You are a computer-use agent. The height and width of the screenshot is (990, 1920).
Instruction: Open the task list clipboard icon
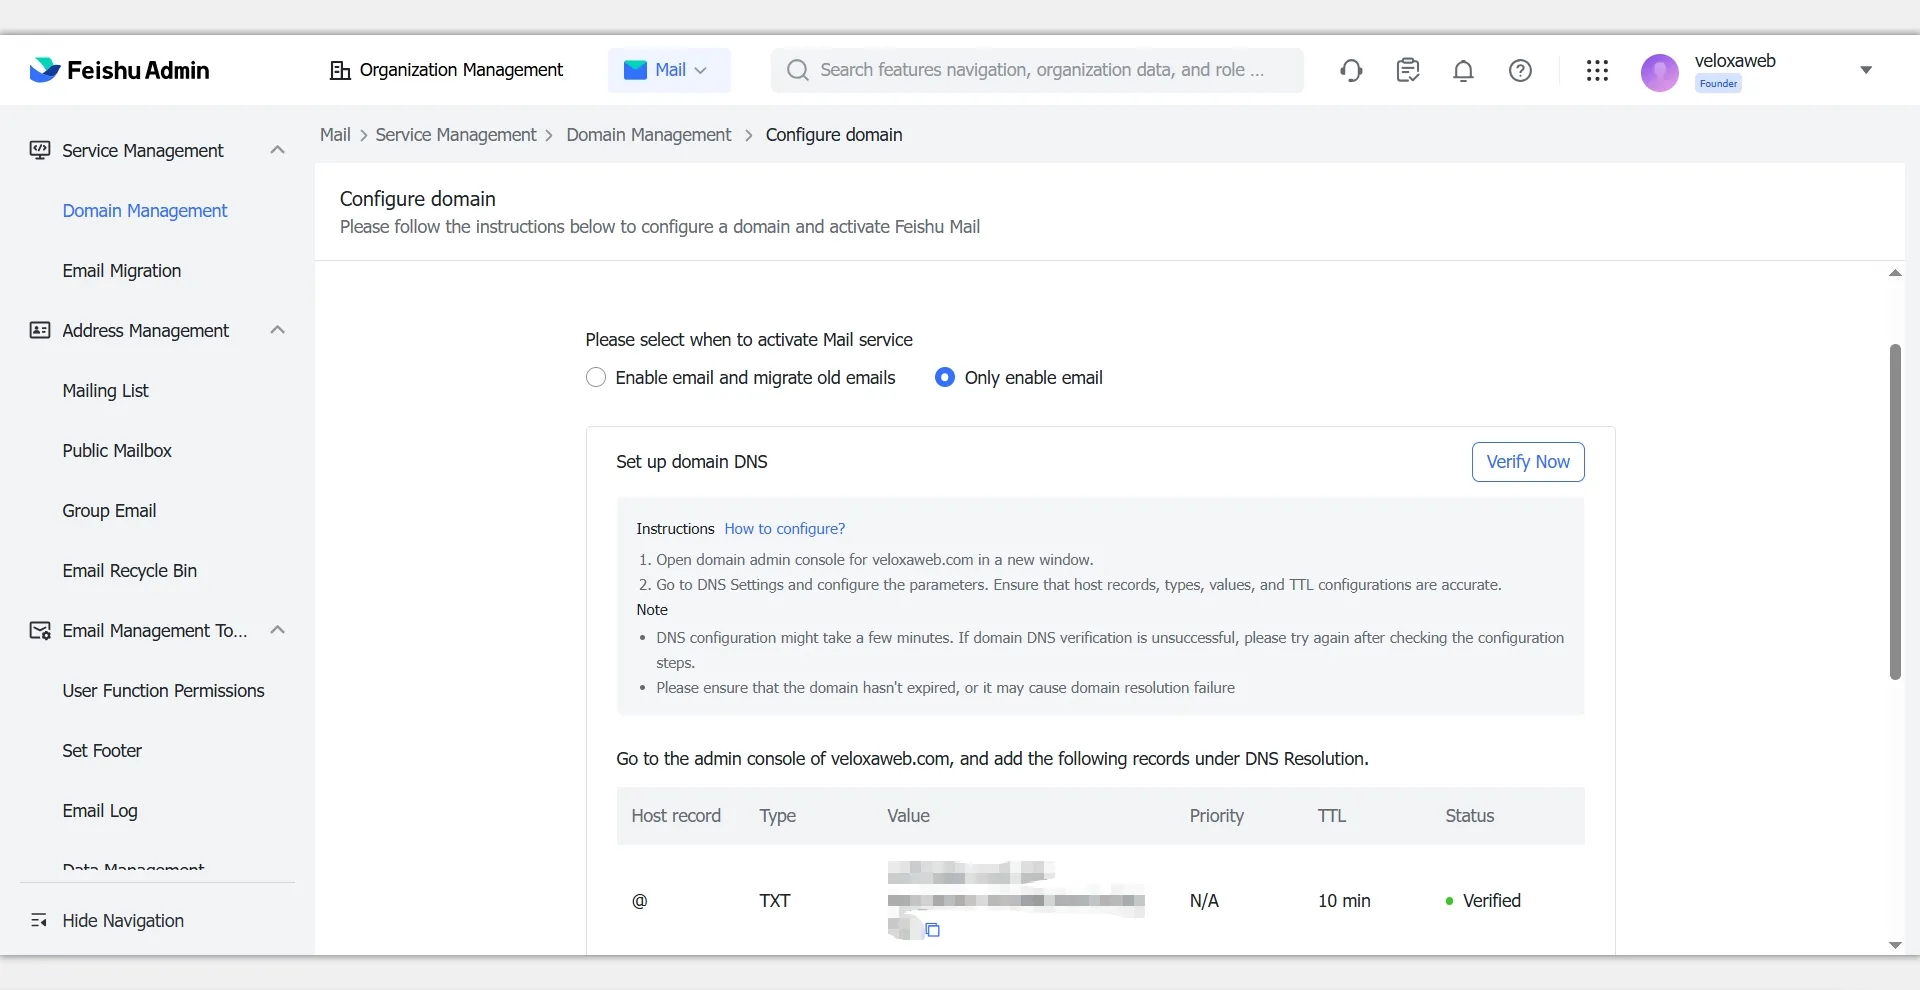click(1407, 70)
